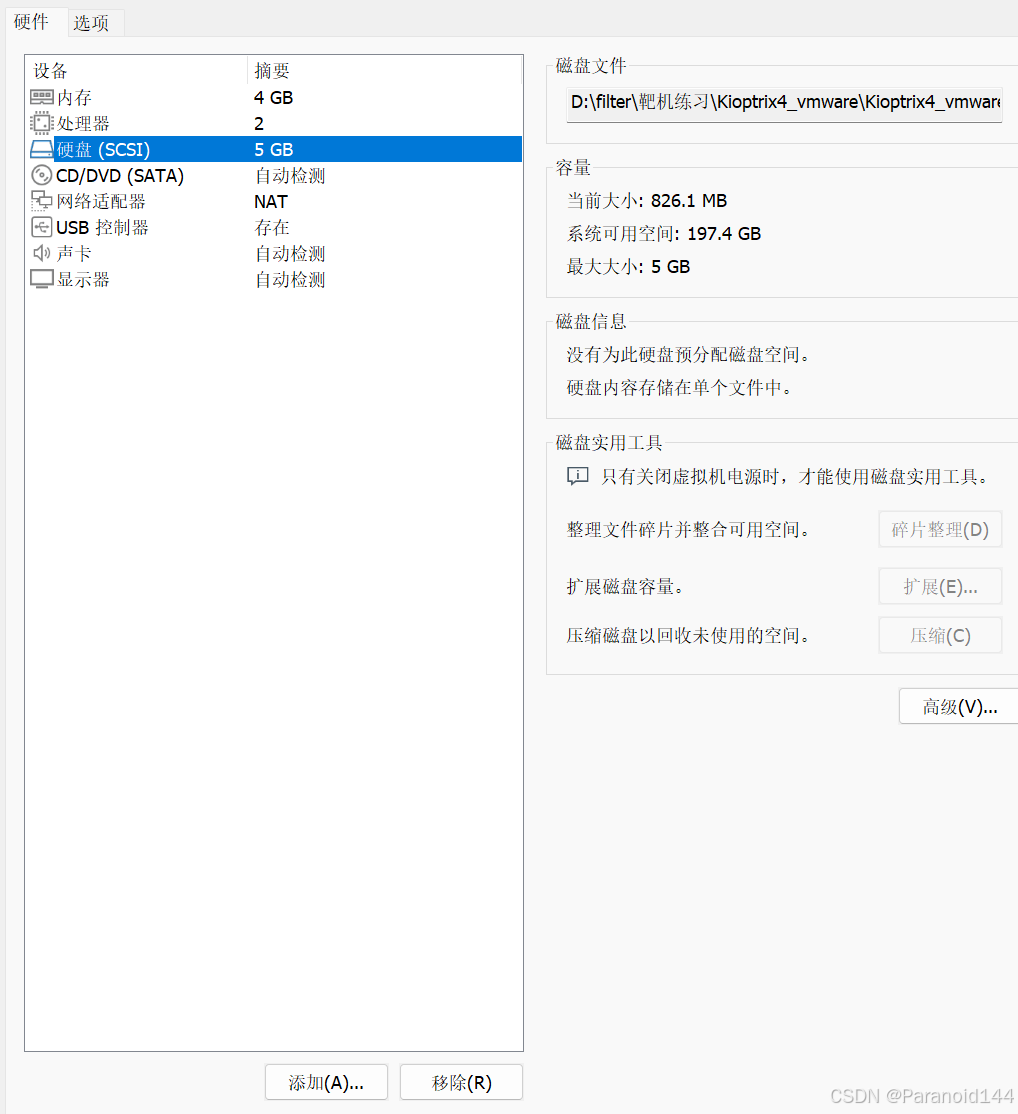Click the network adapter (网络适配器) icon
Viewport: 1018px width, 1114px height.
tap(42, 201)
